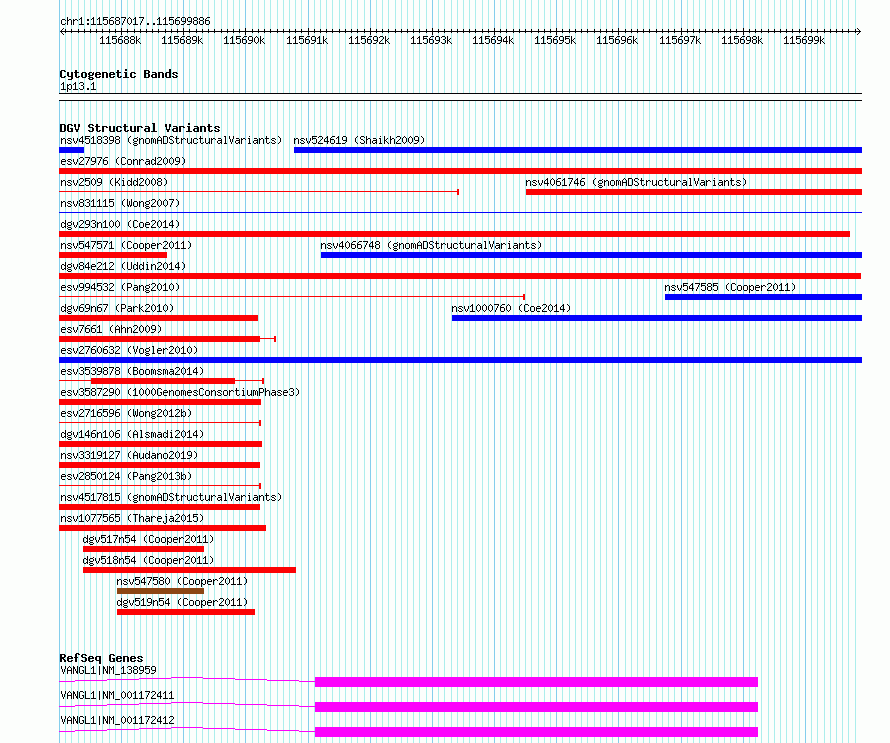This screenshot has width=890, height=743.
Task: Open dgv519n54 (Cooper2011) label
Action: pyautogui.click(x=182, y=602)
